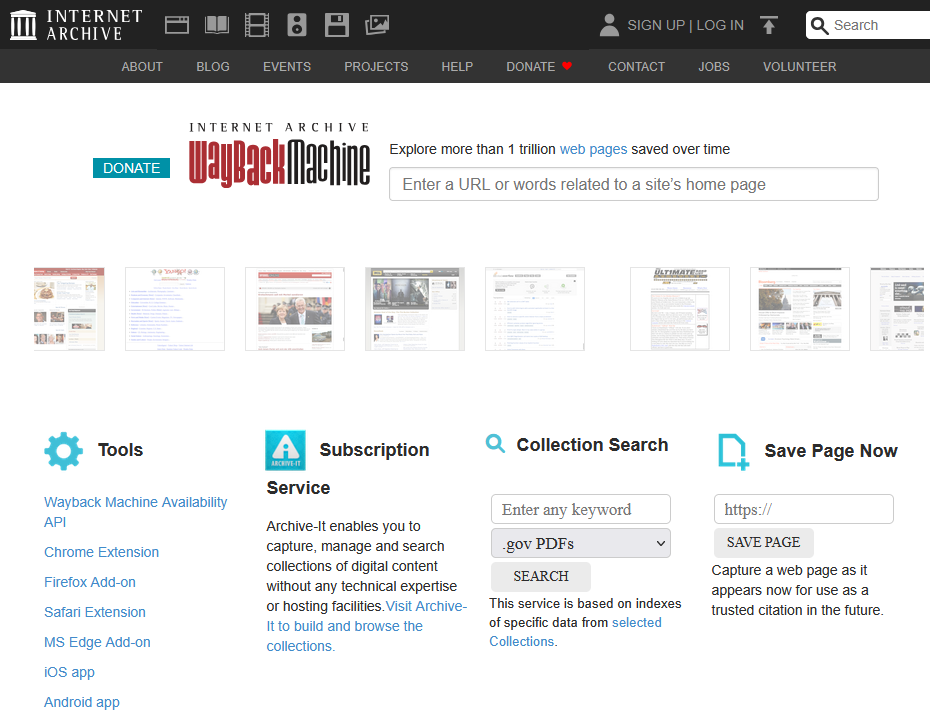The image size is (930, 712).
Task: Select DONATE with heart in nav bar
Action: point(539,66)
